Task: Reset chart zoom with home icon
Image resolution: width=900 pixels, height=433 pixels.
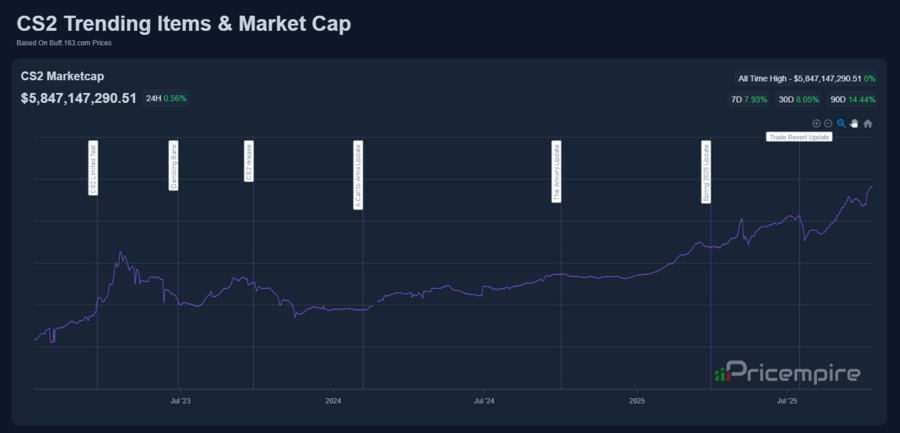Action: pos(867,124)
